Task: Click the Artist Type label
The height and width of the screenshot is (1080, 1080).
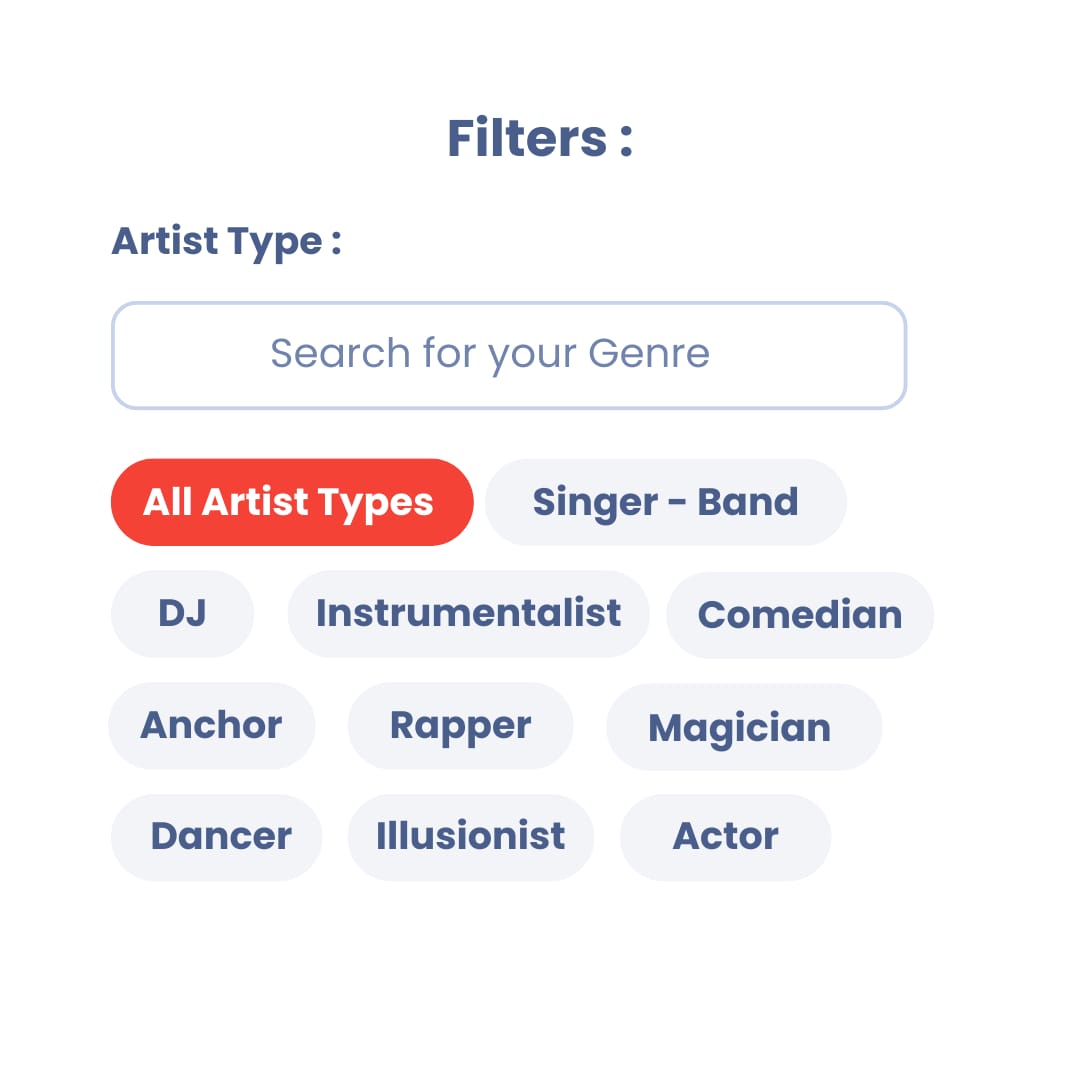Action: click(x=226, y=242)
